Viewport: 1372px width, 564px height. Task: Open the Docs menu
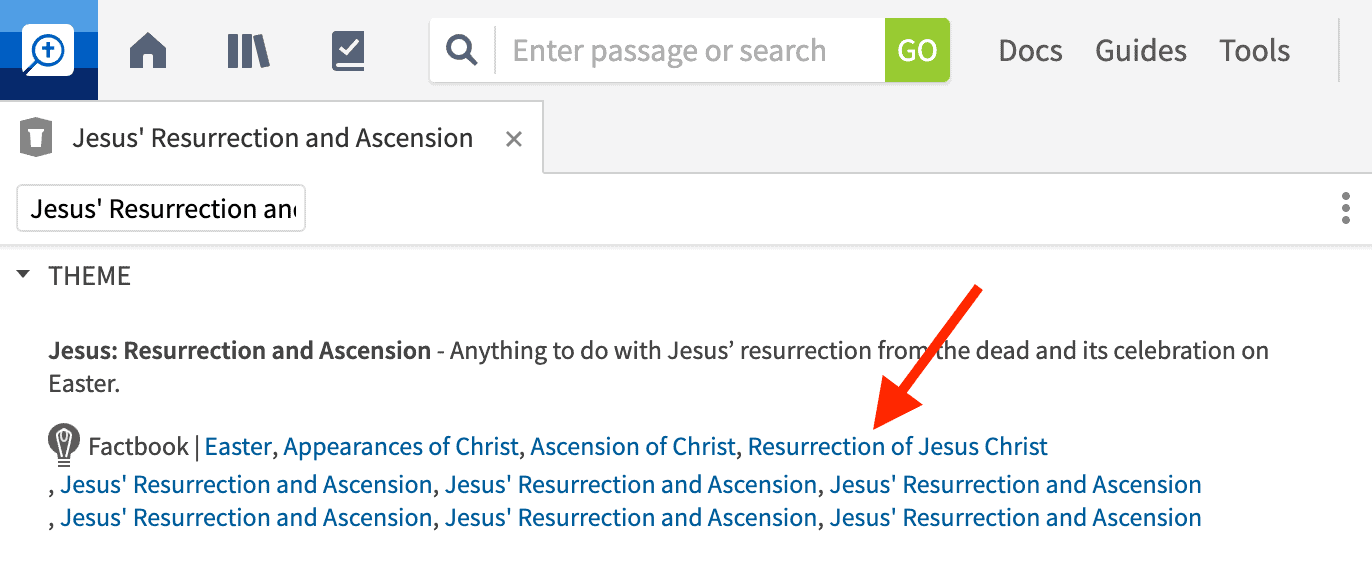tap(1030, 50)
